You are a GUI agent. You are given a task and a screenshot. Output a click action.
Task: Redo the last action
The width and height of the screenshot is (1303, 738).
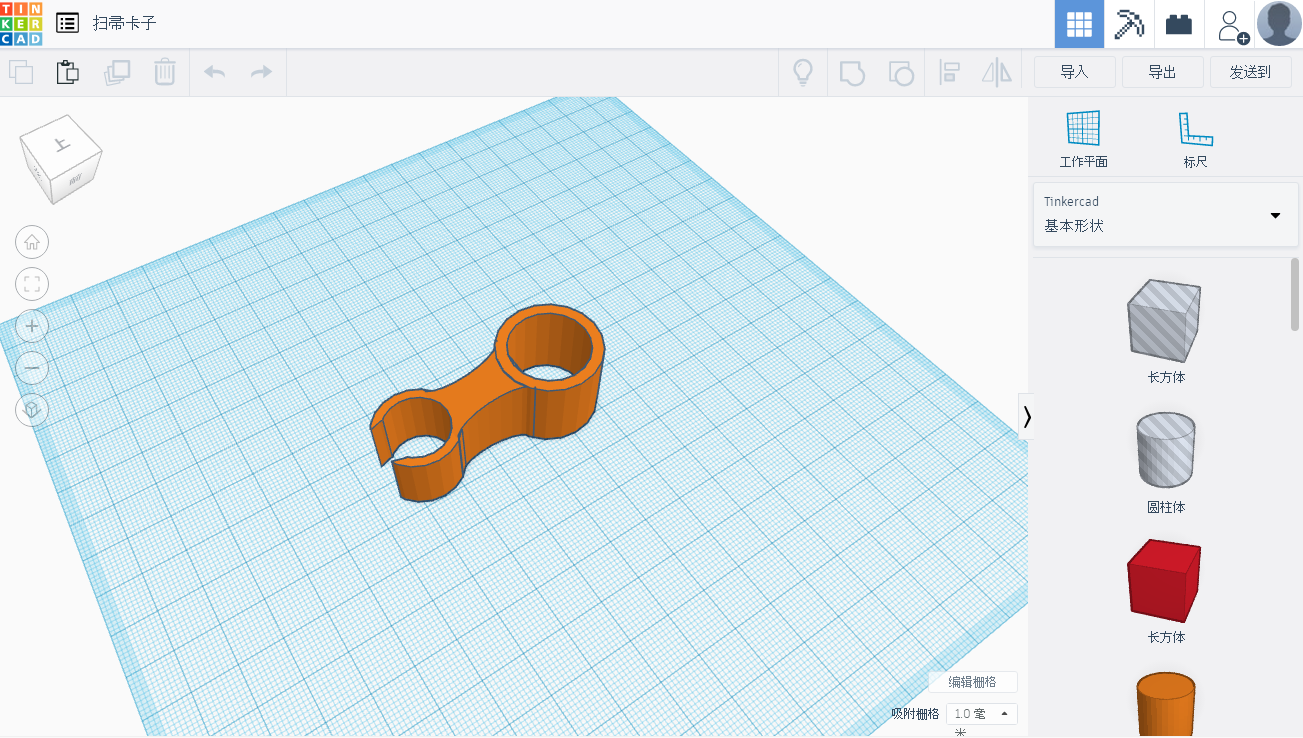point(261,72)
